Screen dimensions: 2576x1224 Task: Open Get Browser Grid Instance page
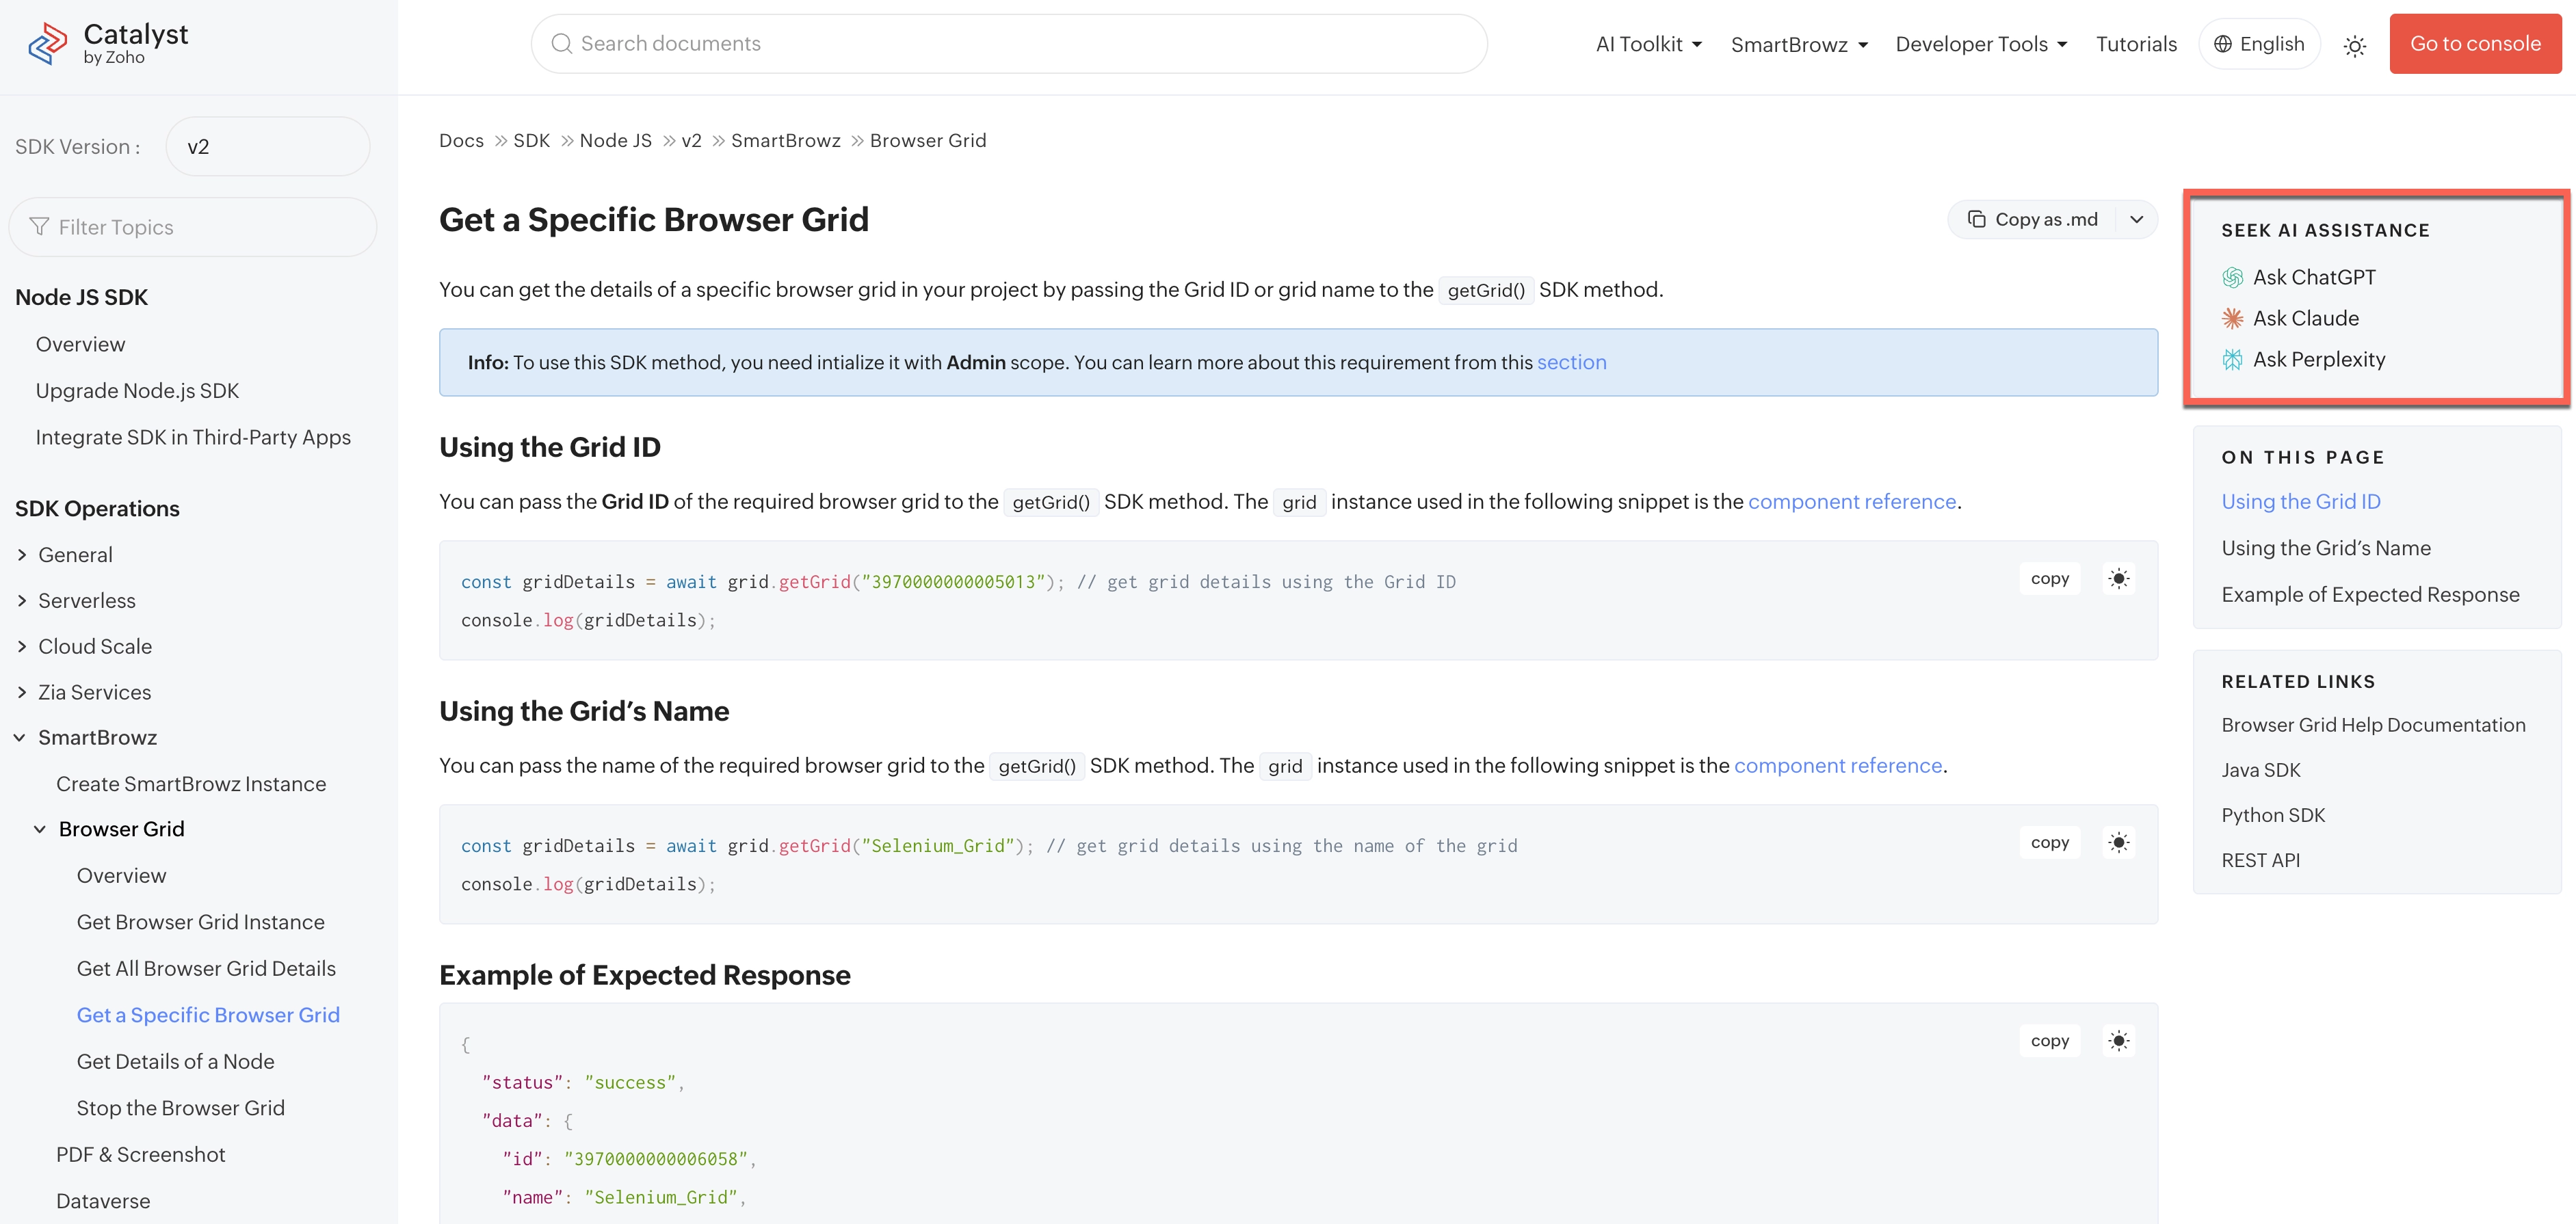200,922
